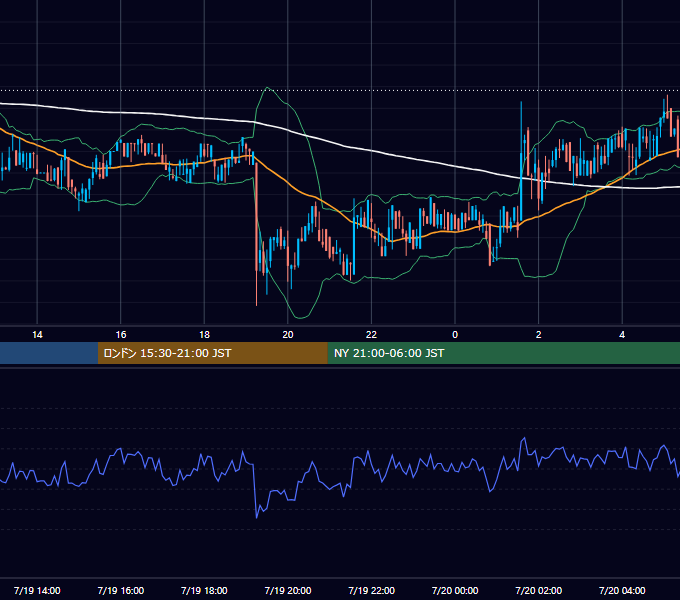
Task: Click the 7/19 16:00 time label
Action: tap(121, 590)
